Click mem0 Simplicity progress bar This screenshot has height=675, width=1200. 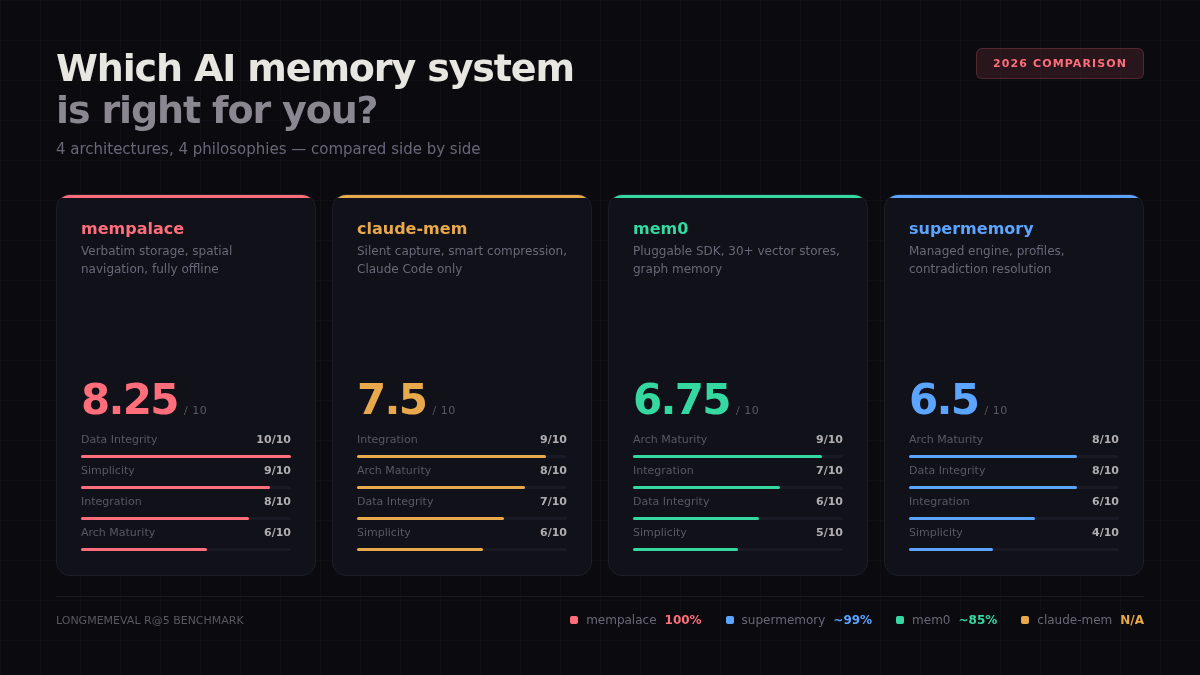coord(738,549)
